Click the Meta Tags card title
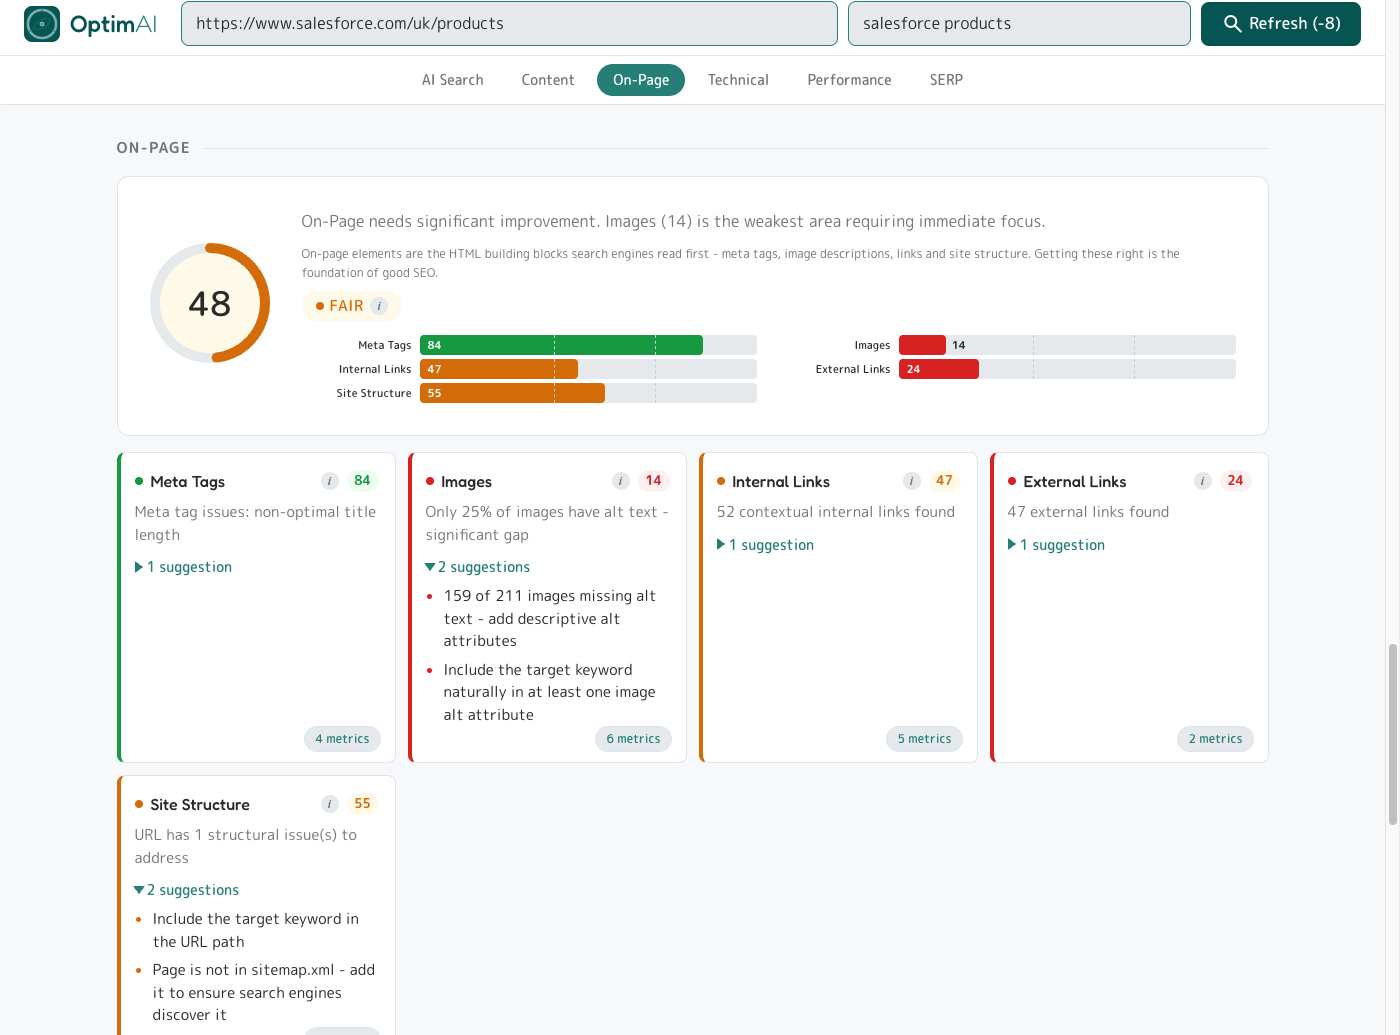Screen dimensions: 1400x1035 point(187,482)
